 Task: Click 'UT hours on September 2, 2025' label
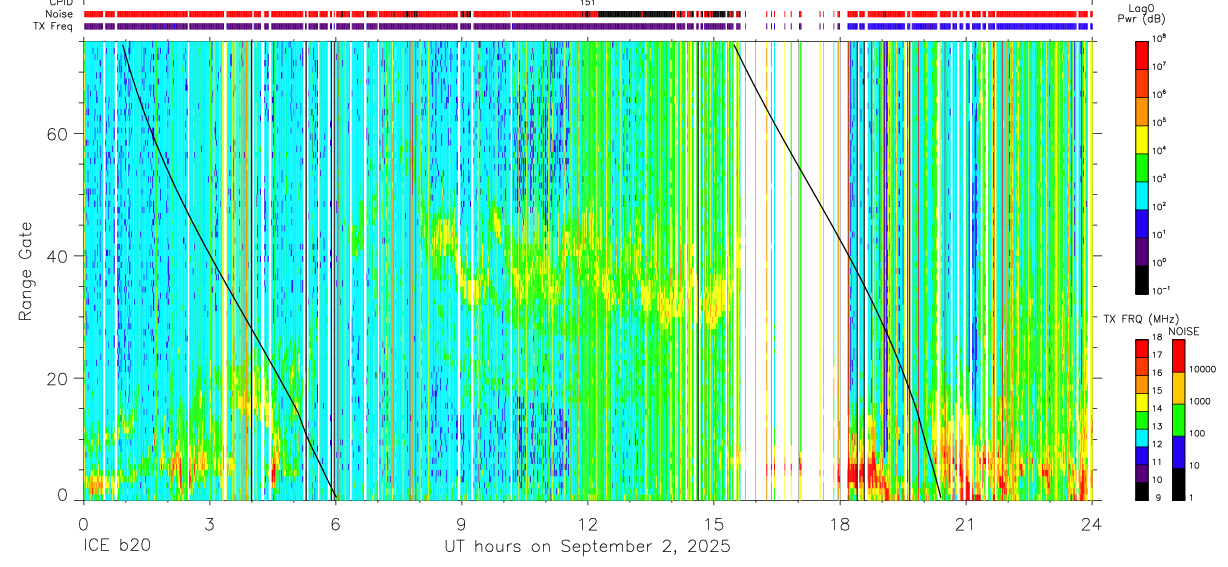pyautogui.click(x=587, y=547)
